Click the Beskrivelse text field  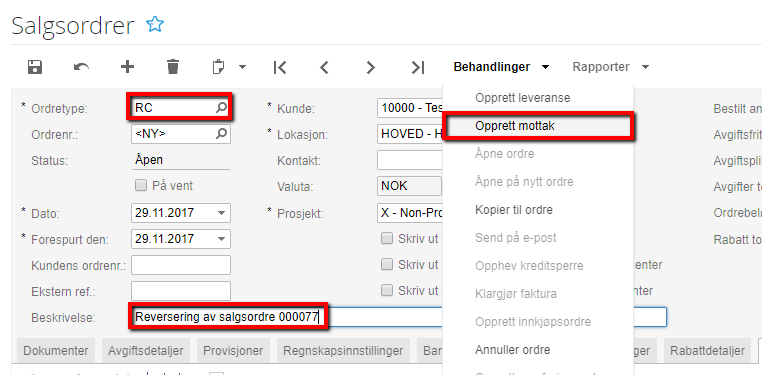tap(398, 317)
